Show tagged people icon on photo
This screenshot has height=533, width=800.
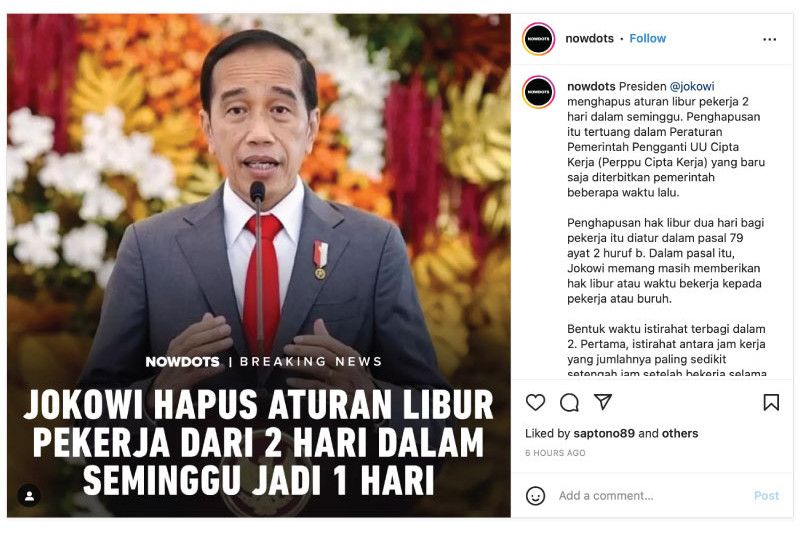29,496
